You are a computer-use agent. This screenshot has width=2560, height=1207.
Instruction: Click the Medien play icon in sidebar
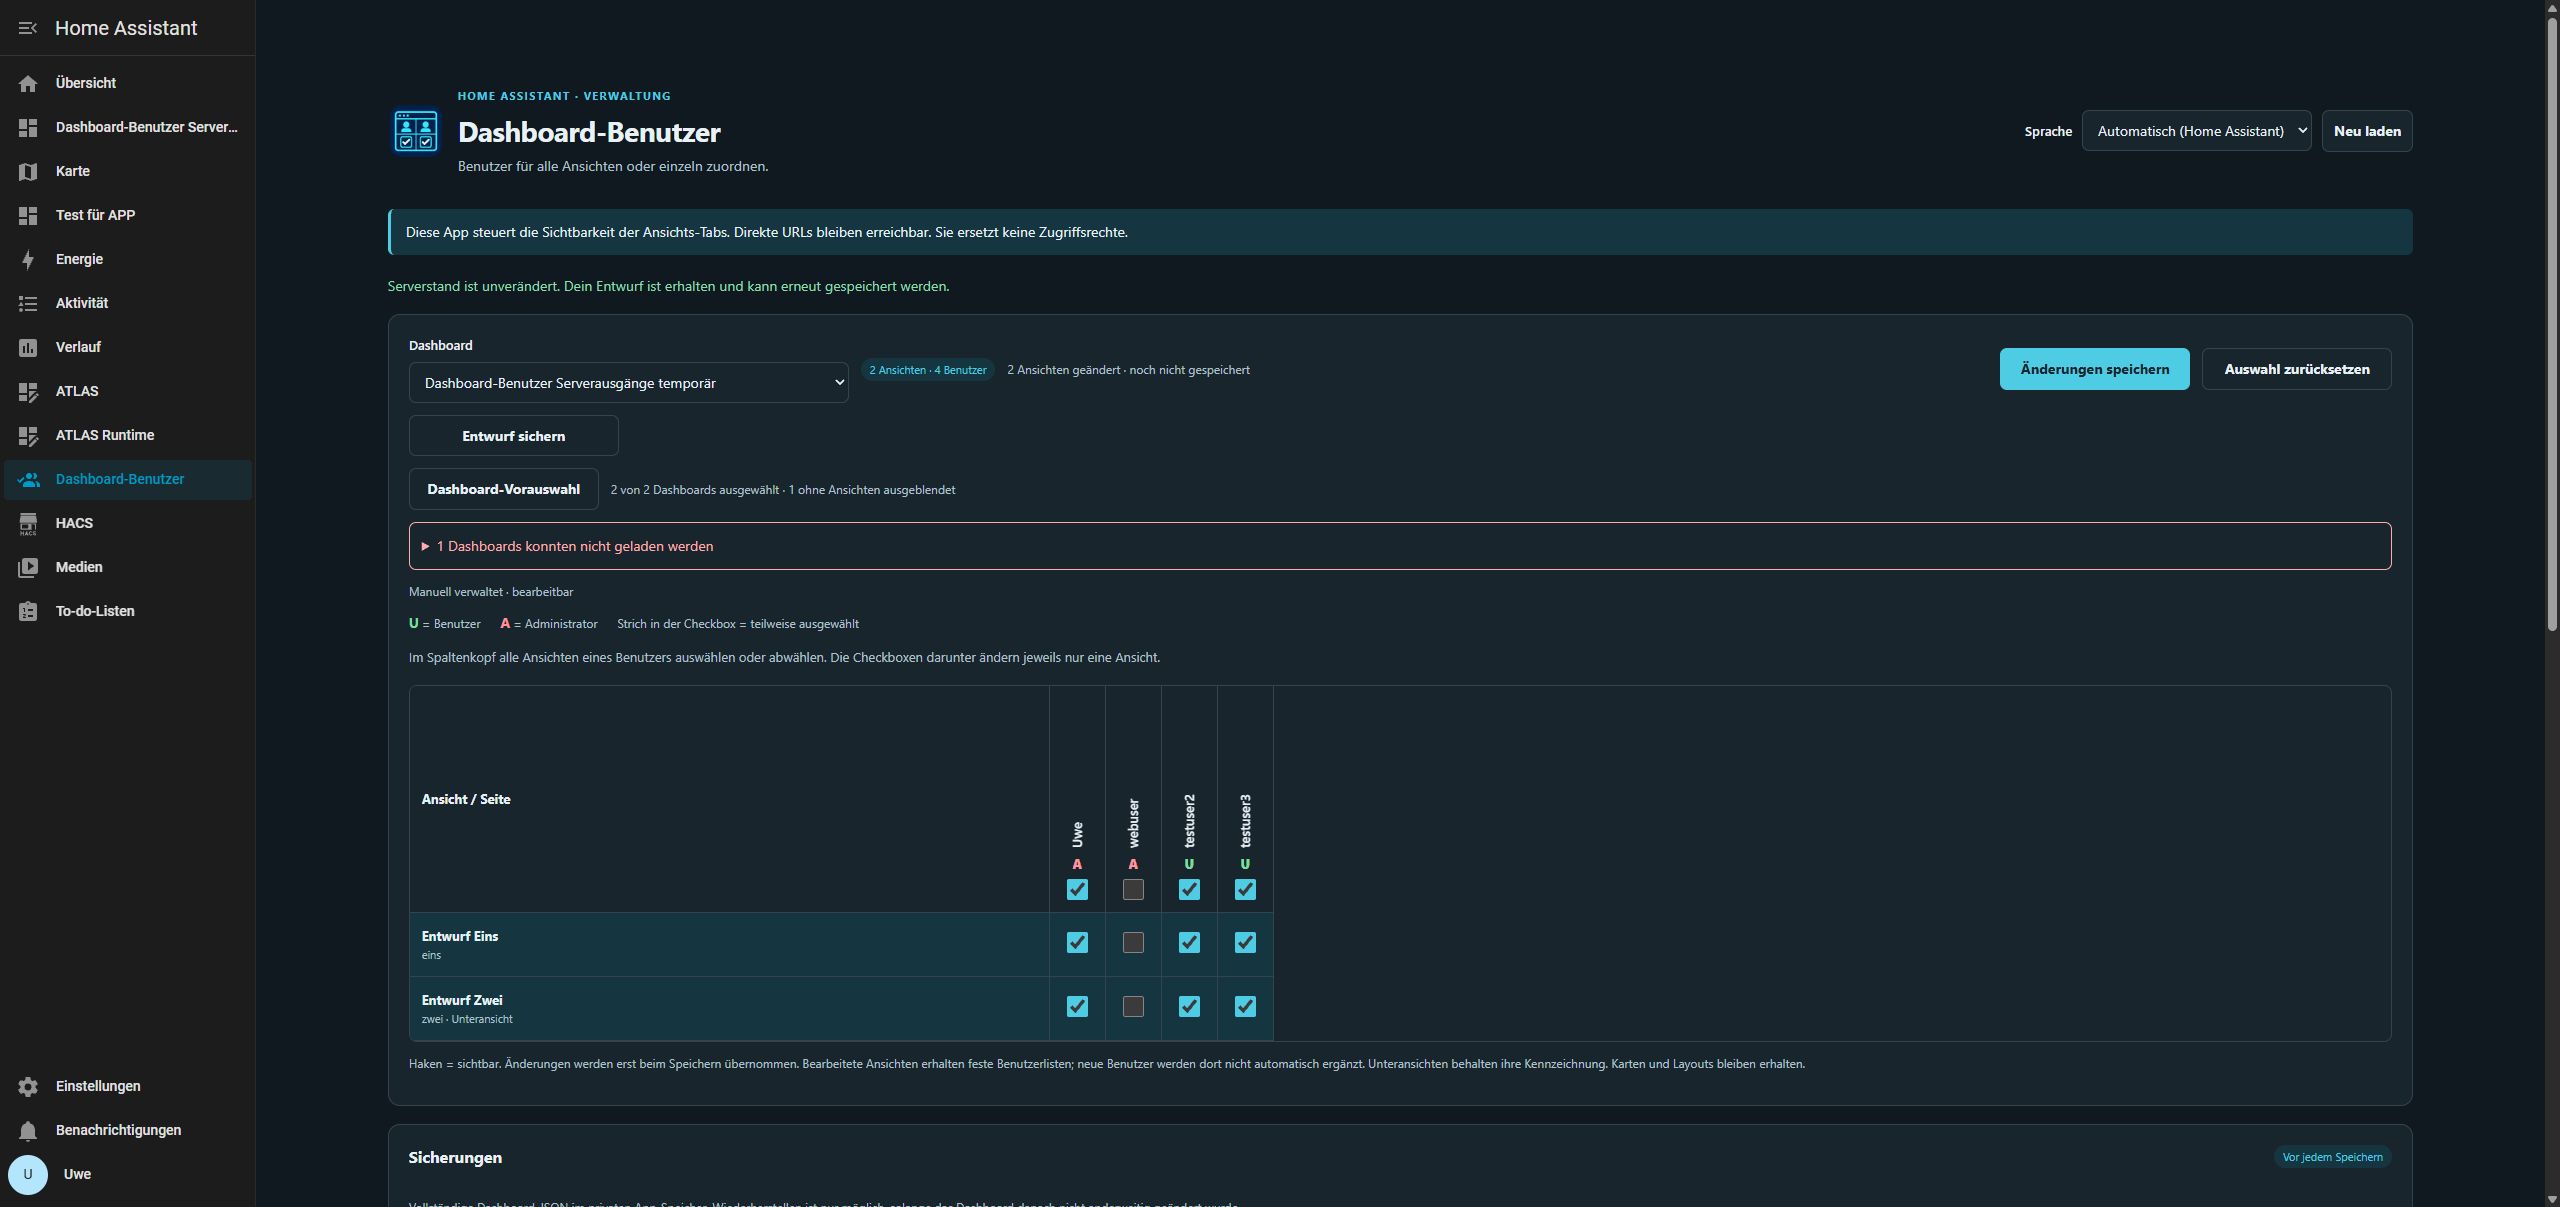tap(28, 567)
